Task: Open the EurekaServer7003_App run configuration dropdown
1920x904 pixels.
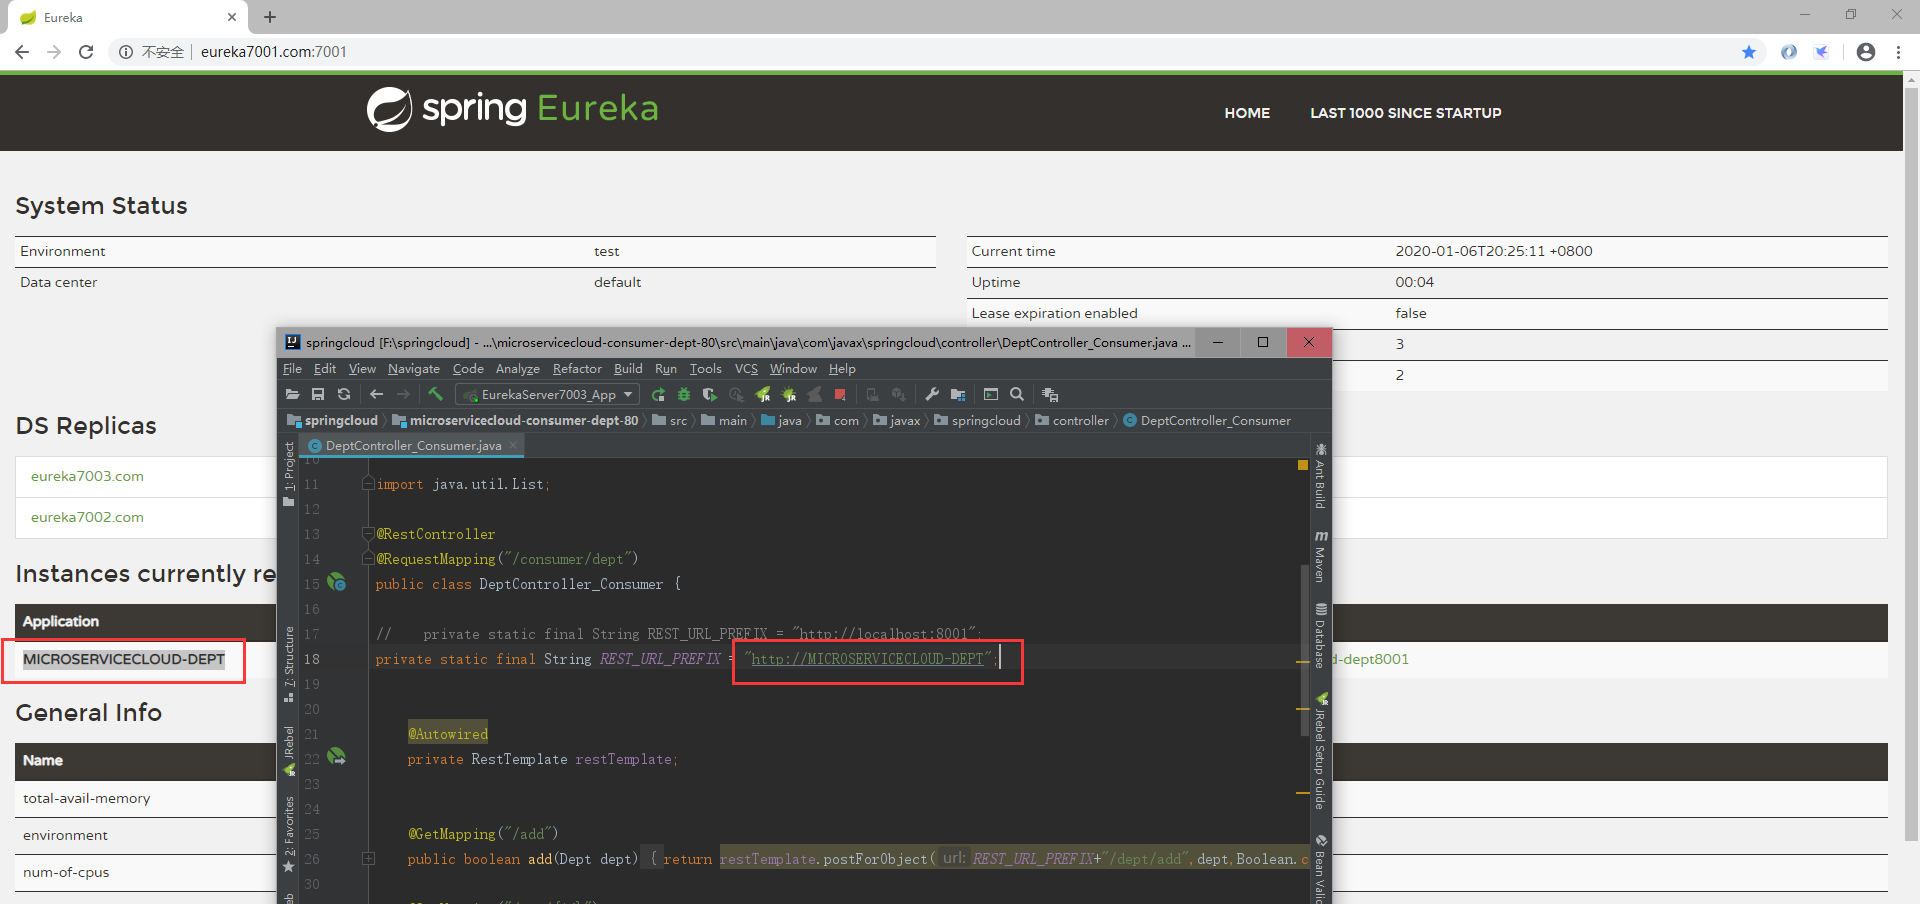Action: click(x=548, y=395)
